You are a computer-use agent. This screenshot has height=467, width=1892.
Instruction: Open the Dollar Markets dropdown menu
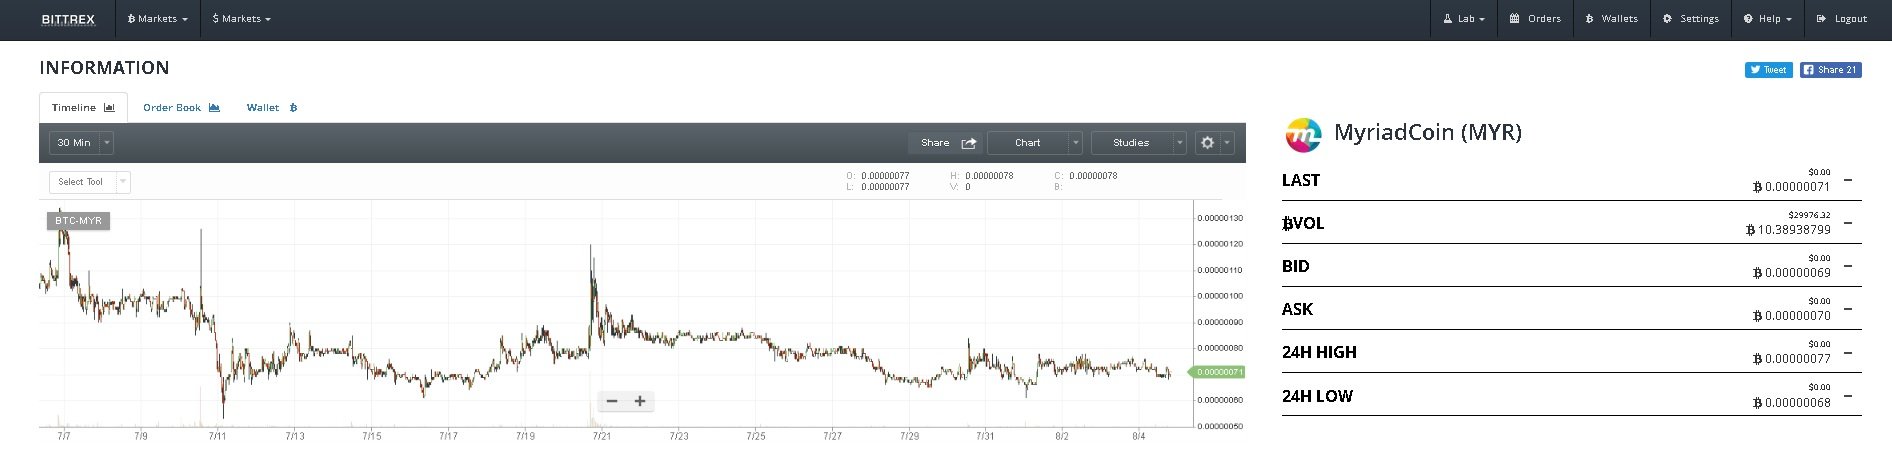pos(241,19)
